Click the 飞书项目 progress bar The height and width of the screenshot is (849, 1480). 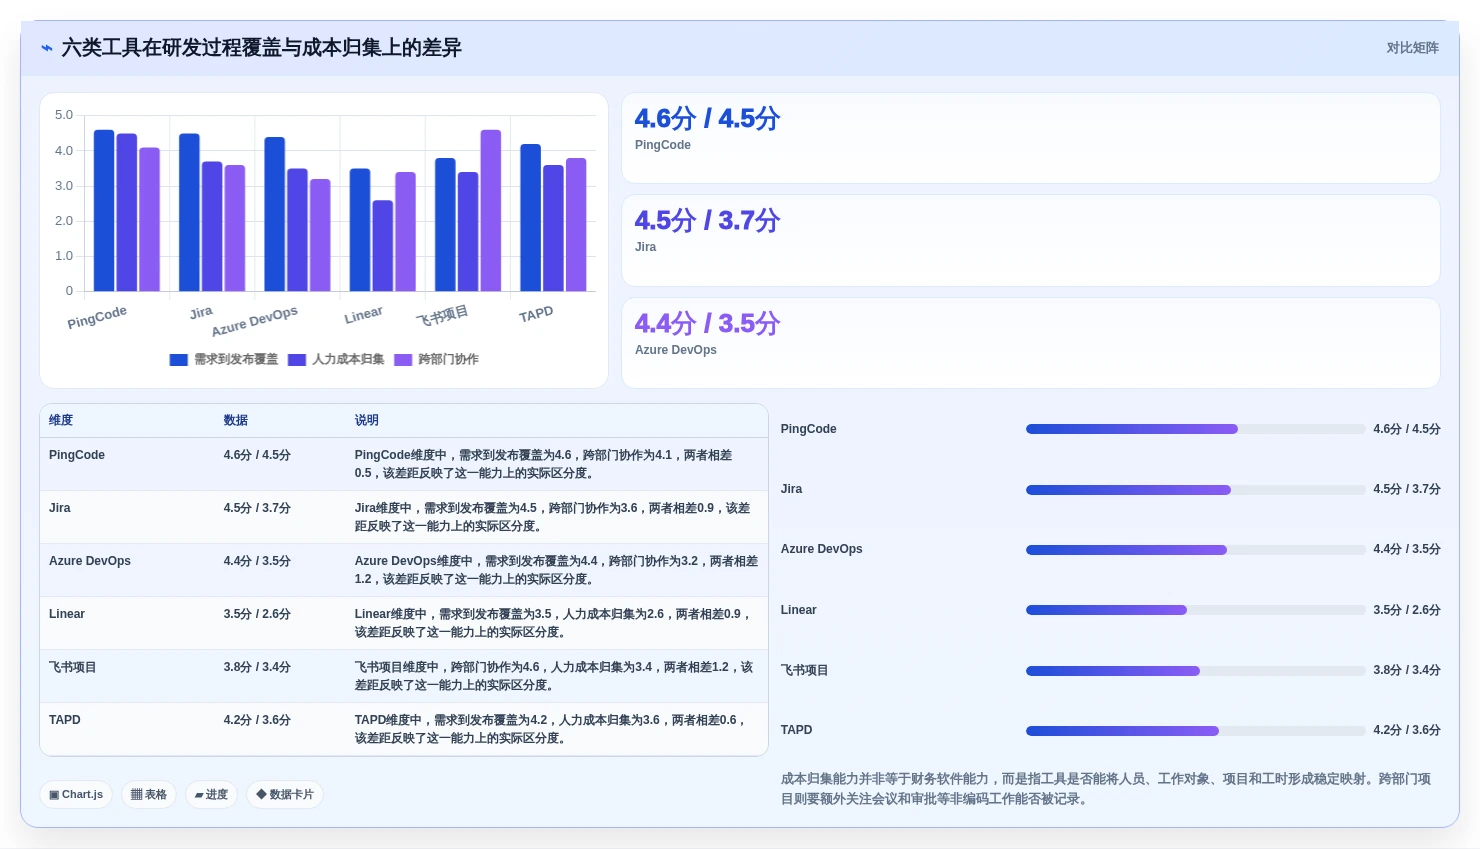(x=1195, y=671)
